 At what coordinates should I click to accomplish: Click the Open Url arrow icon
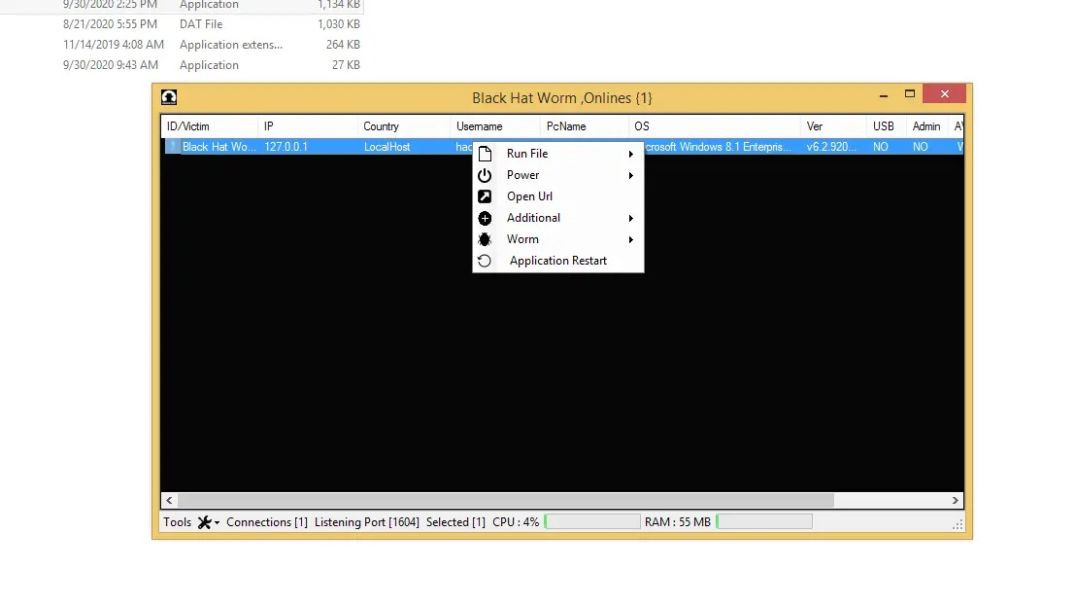click(x=485, y=196)
